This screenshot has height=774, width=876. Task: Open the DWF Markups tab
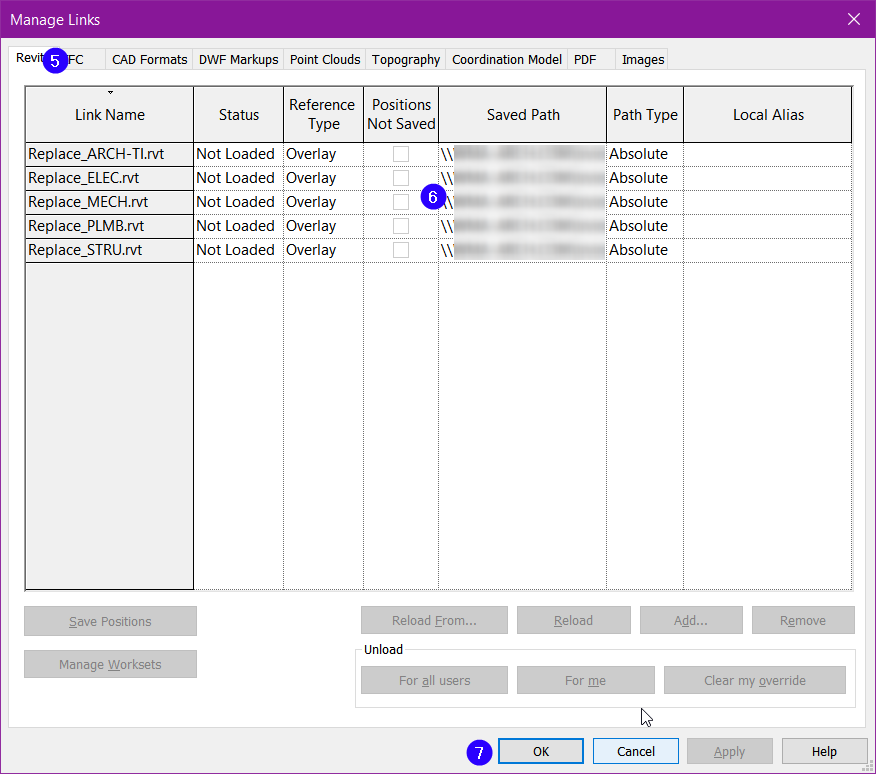[238, 59]
